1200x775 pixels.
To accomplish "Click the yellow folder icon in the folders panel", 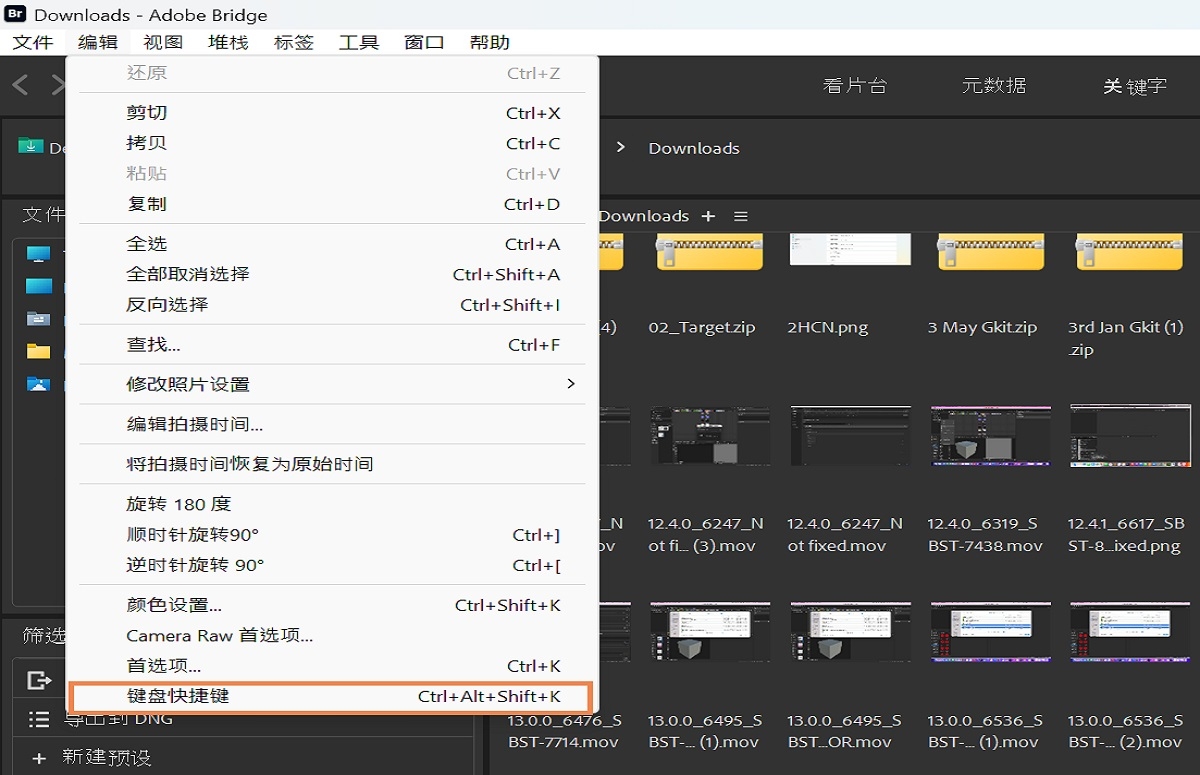I will click(x=38, y=352).
